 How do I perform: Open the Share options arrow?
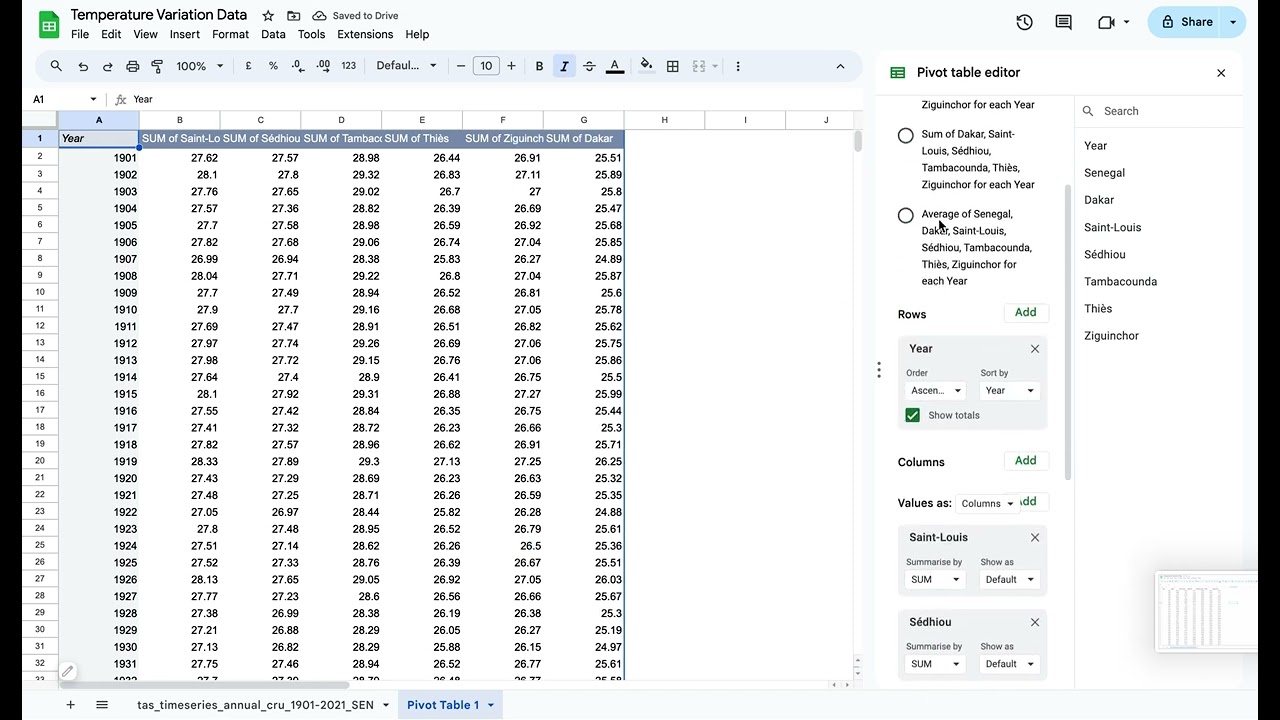click(x=1233, y=22)
